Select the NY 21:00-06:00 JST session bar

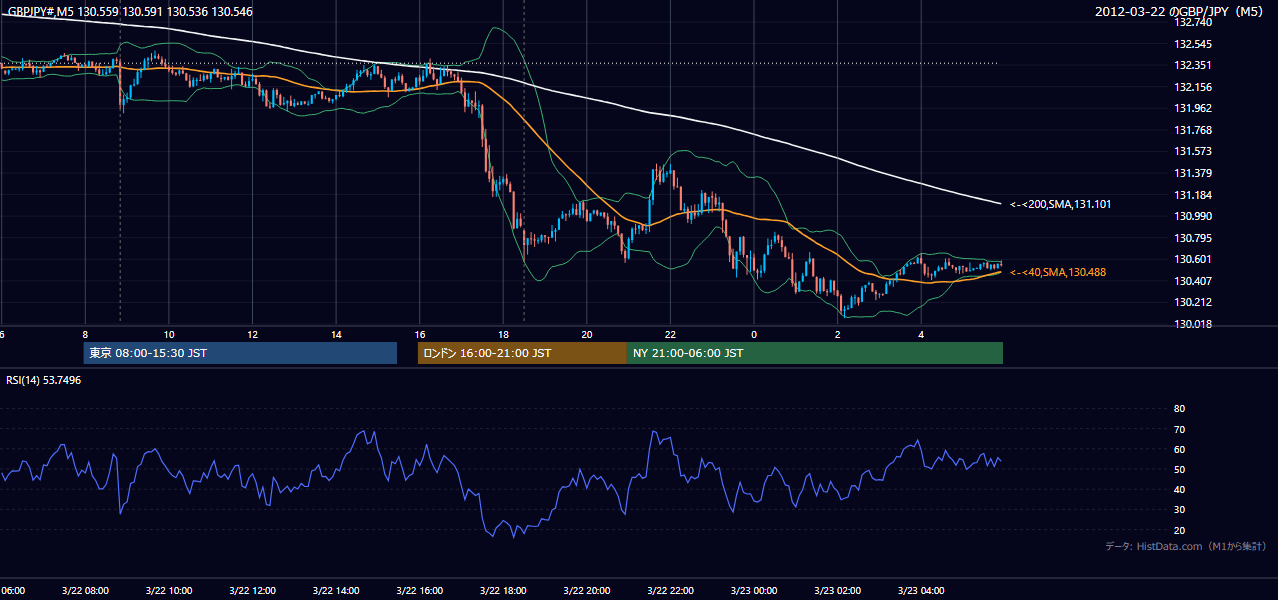coord(815,353)
